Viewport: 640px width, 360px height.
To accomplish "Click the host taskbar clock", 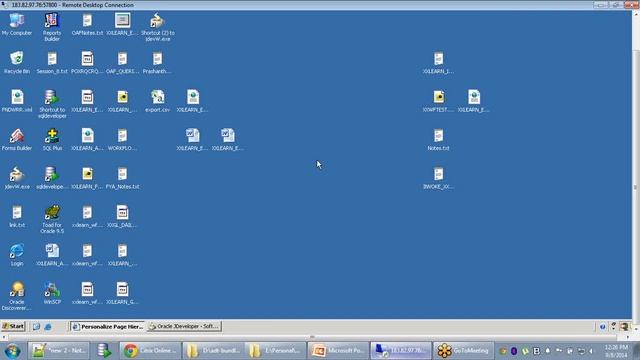I will point(616,351).
